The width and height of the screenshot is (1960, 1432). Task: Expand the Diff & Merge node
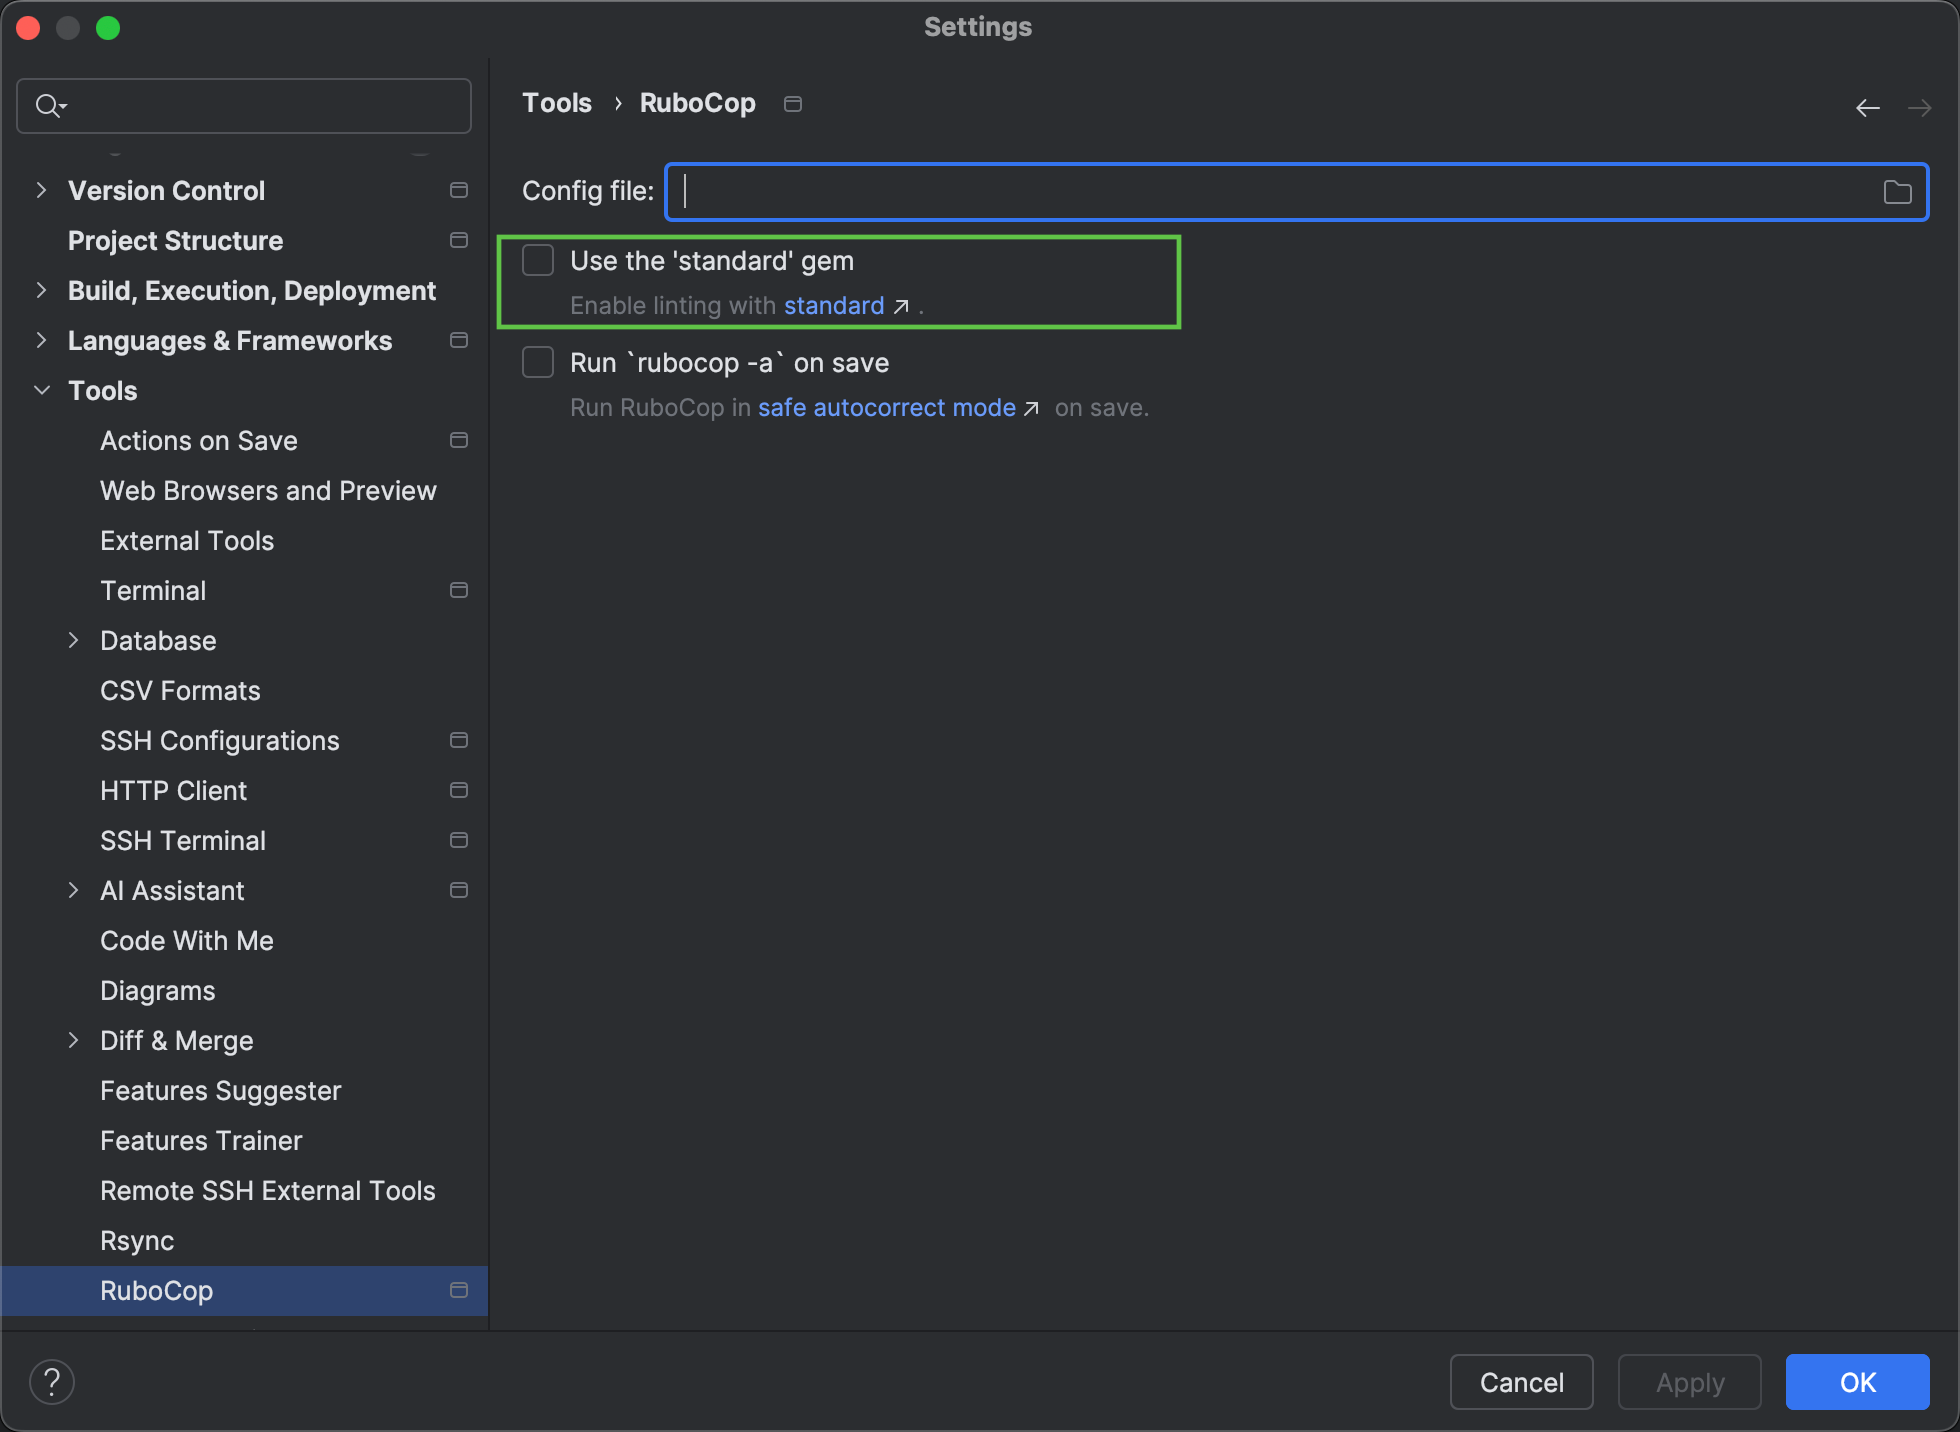click(x=73, y=1040)
